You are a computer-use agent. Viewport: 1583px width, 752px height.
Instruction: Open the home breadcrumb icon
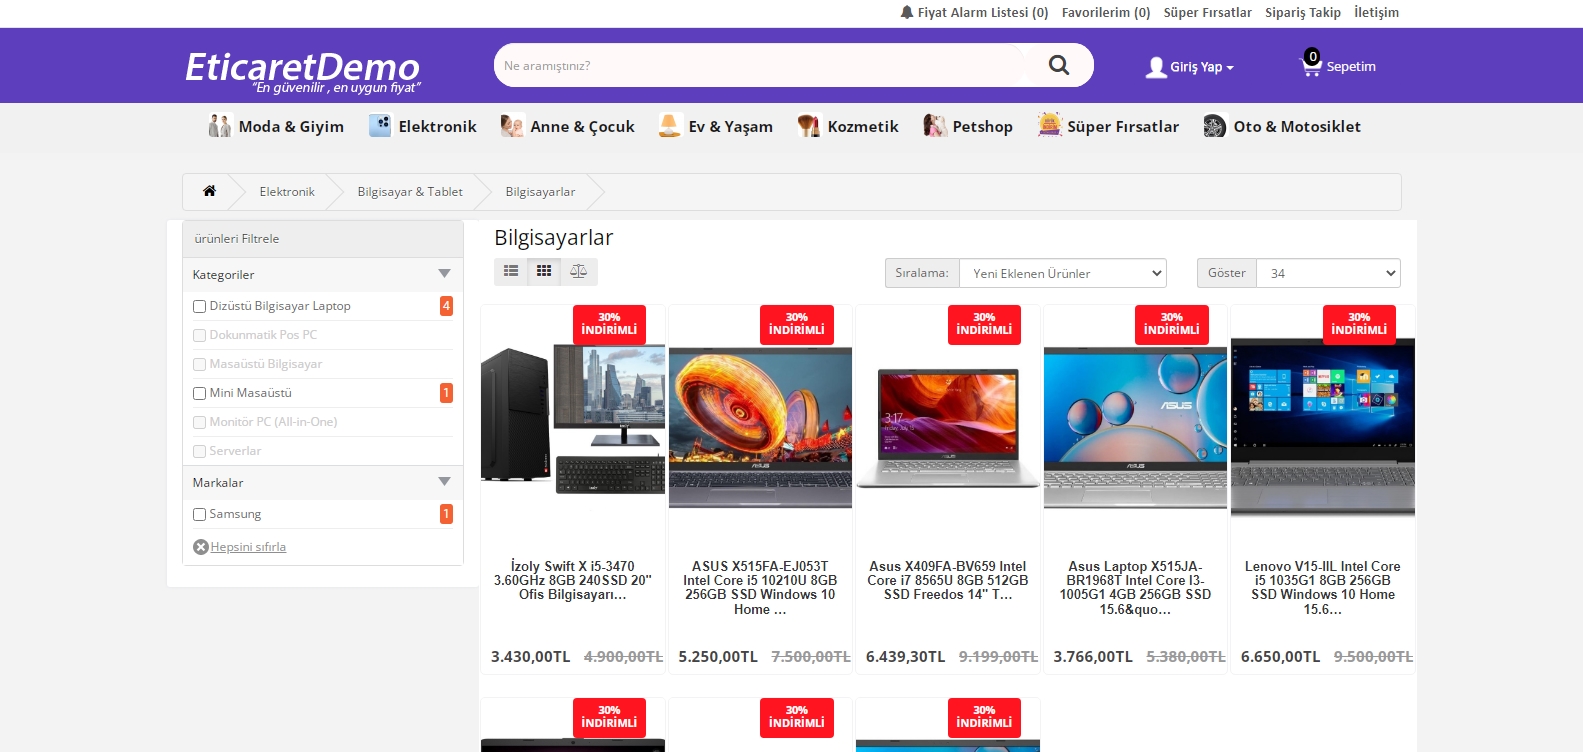(209, 191)
